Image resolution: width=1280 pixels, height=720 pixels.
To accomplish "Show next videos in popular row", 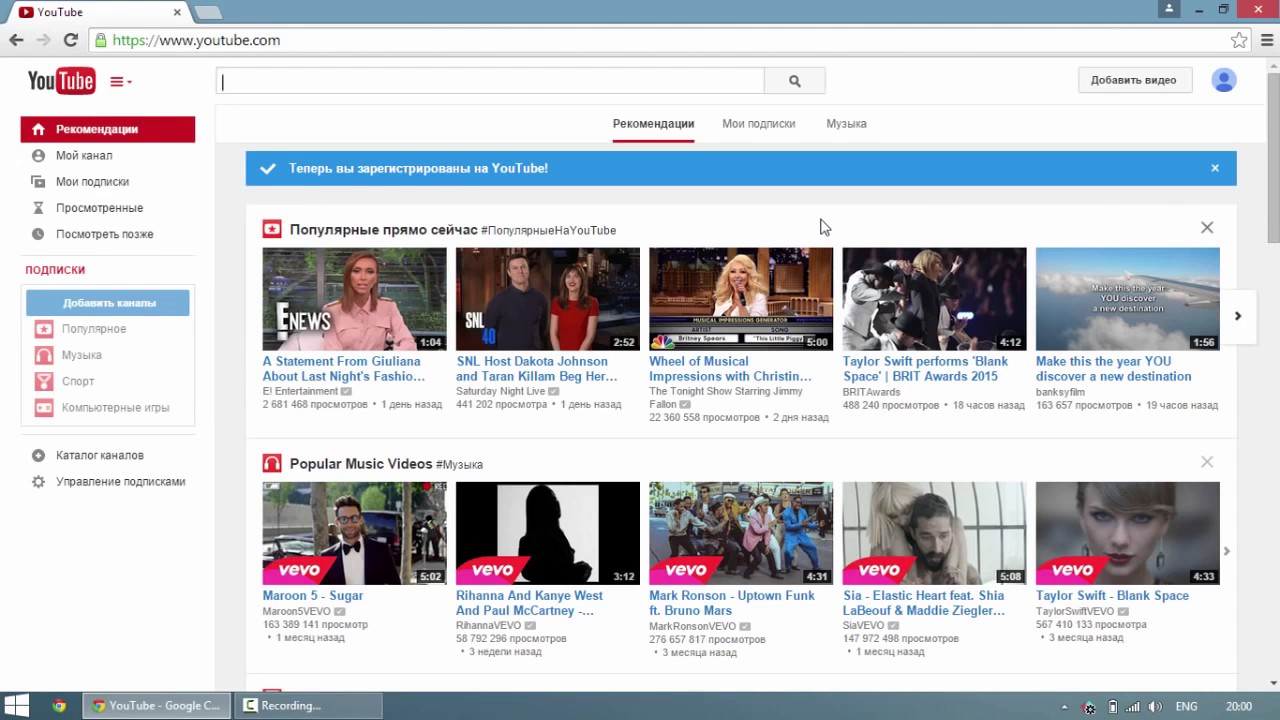I will point(1237,316).
